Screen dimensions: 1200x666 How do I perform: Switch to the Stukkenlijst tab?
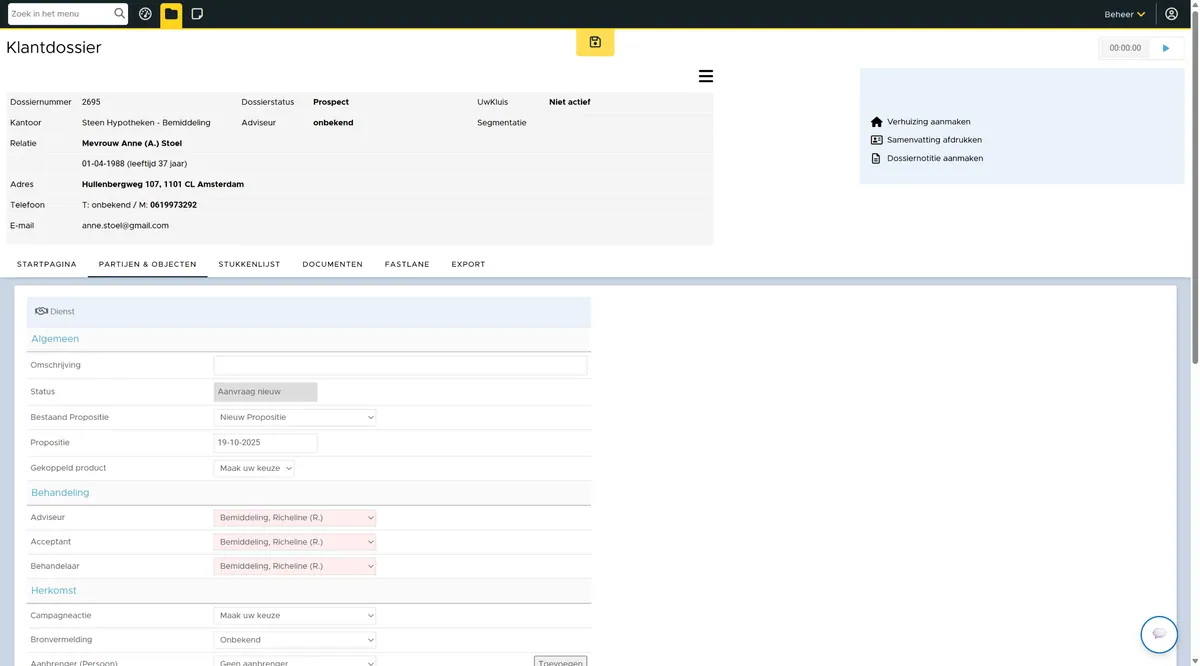[249, 264]
